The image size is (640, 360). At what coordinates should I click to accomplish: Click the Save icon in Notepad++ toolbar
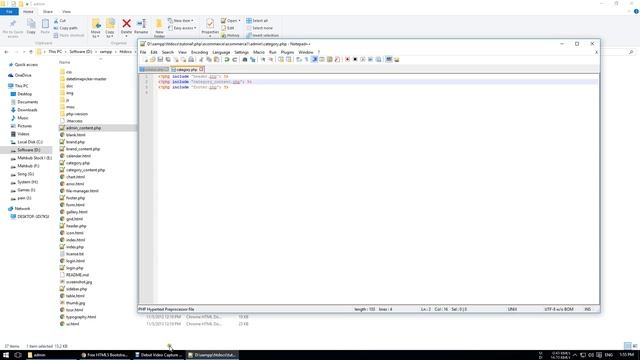(x=160, y=60)
